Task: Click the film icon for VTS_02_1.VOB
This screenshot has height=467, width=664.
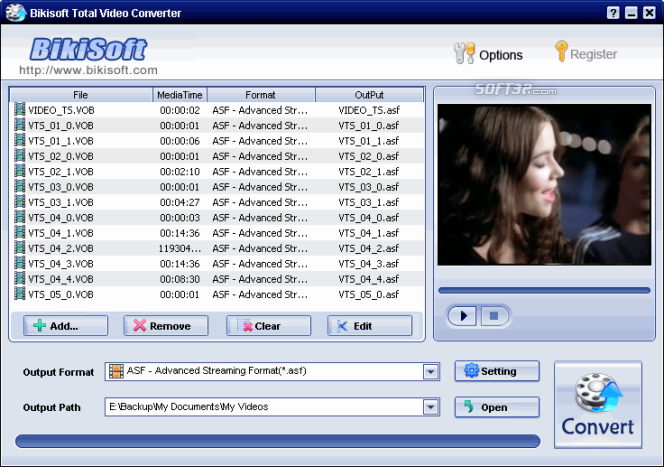Action: [19, 171]
